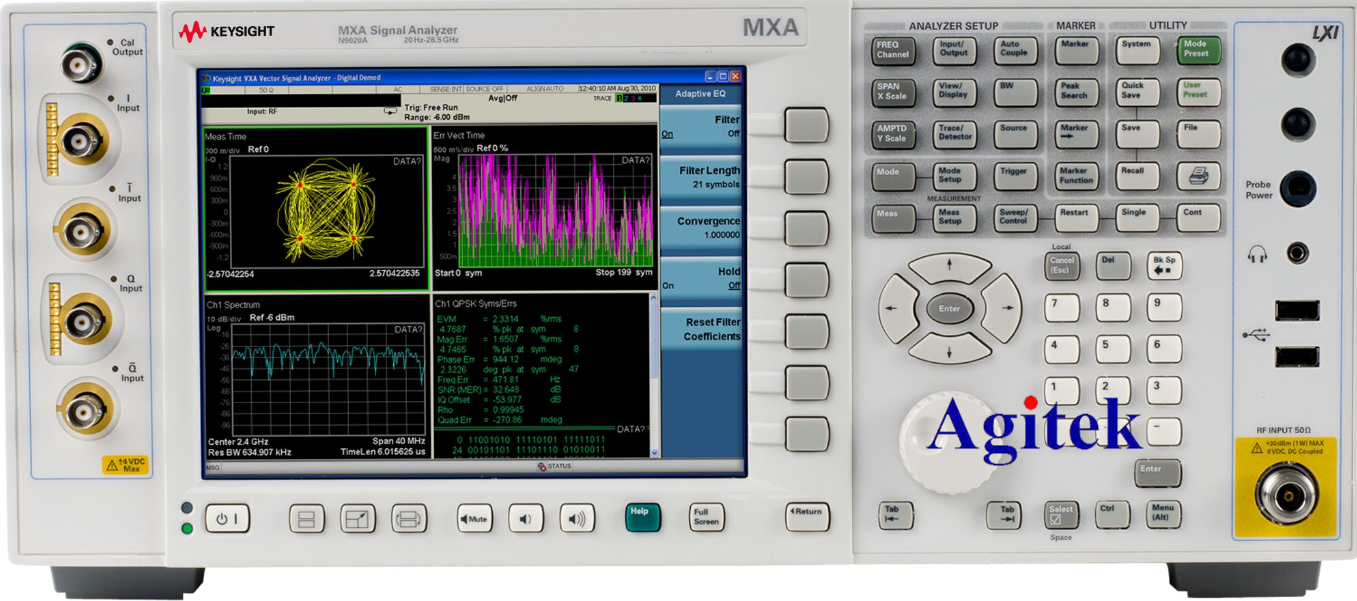Tap the number 7 key

1061,308
